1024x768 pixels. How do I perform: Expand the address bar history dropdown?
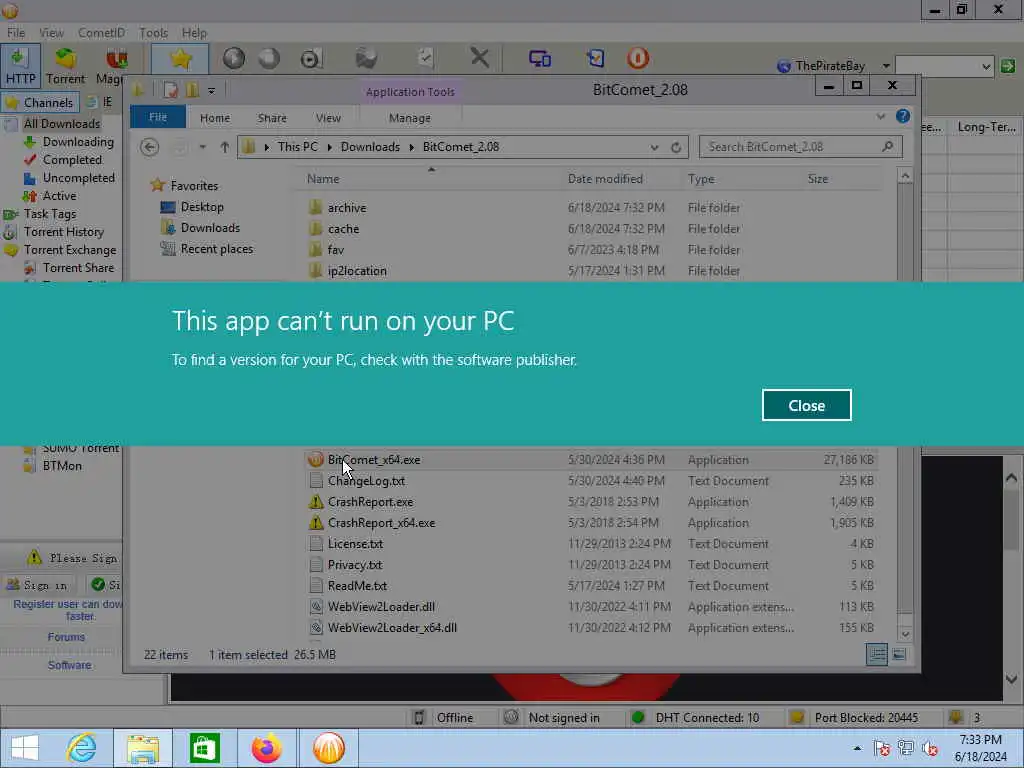[654, 147]
